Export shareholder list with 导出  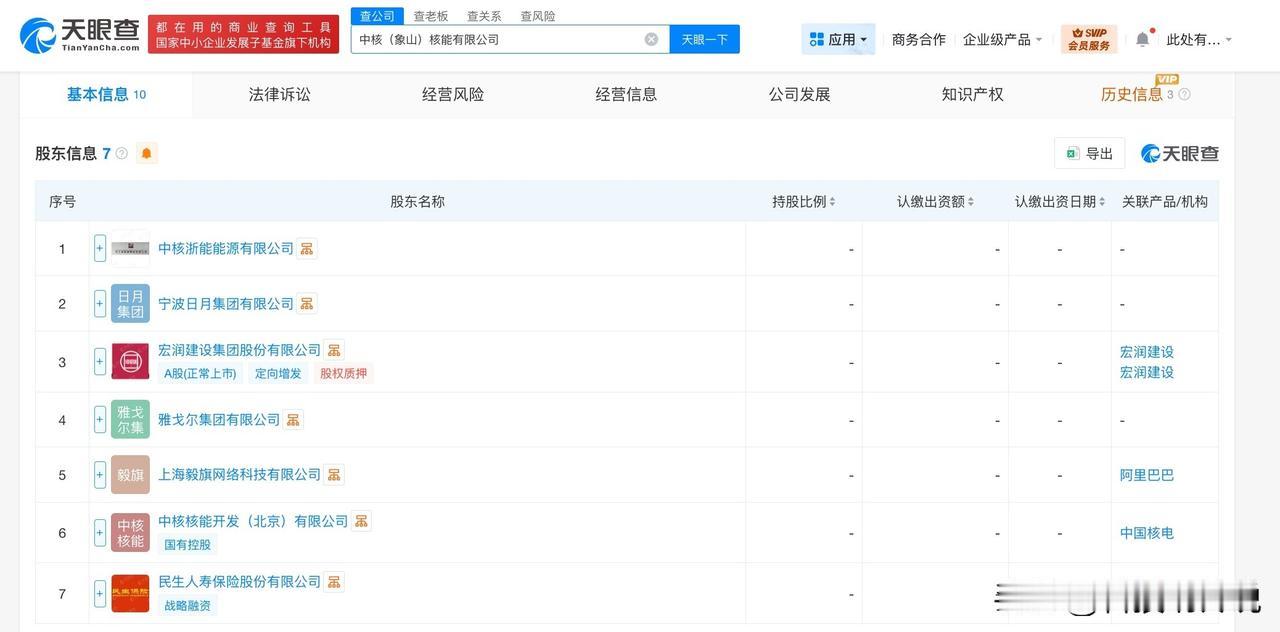(1089, 153)
